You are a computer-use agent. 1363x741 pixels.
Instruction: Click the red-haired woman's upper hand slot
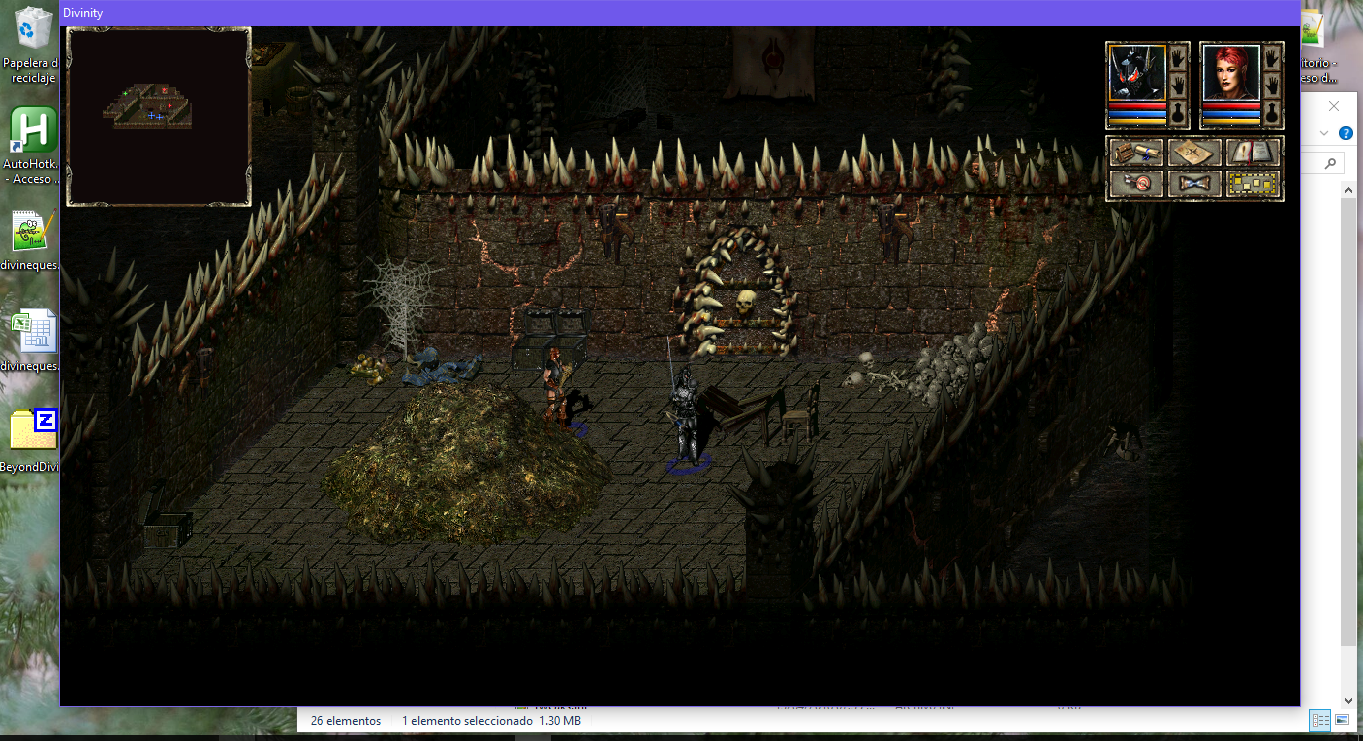click(x=1273, y=57)
